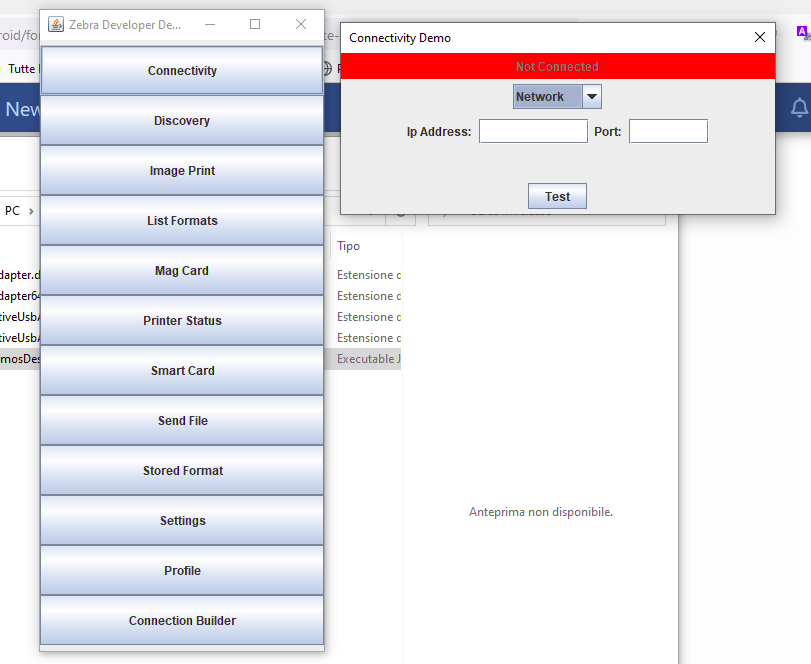Focus the Port input field
The height and width of the screenshot is (664, 811).
click(668, 131)
